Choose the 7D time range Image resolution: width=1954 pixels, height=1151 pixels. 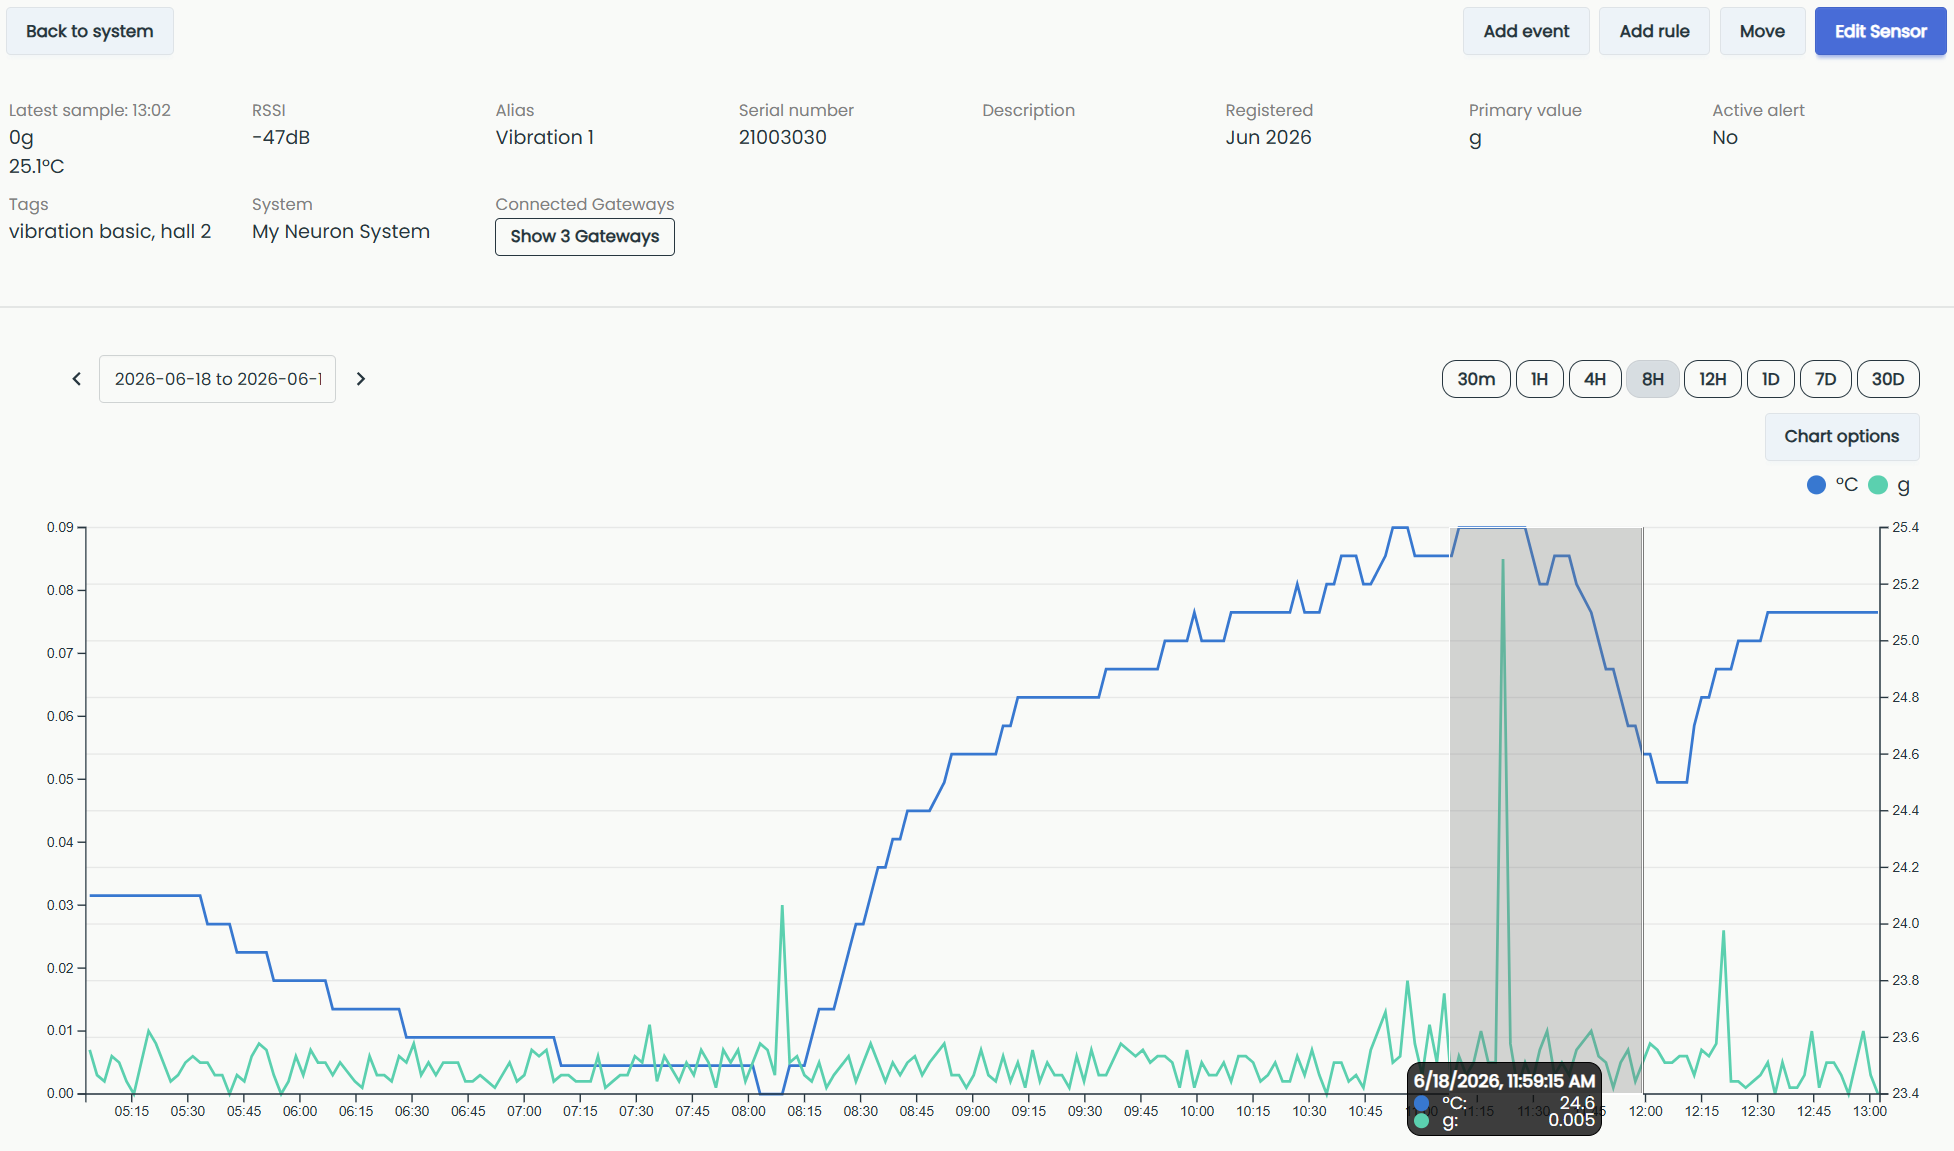tap(1826, 379)
